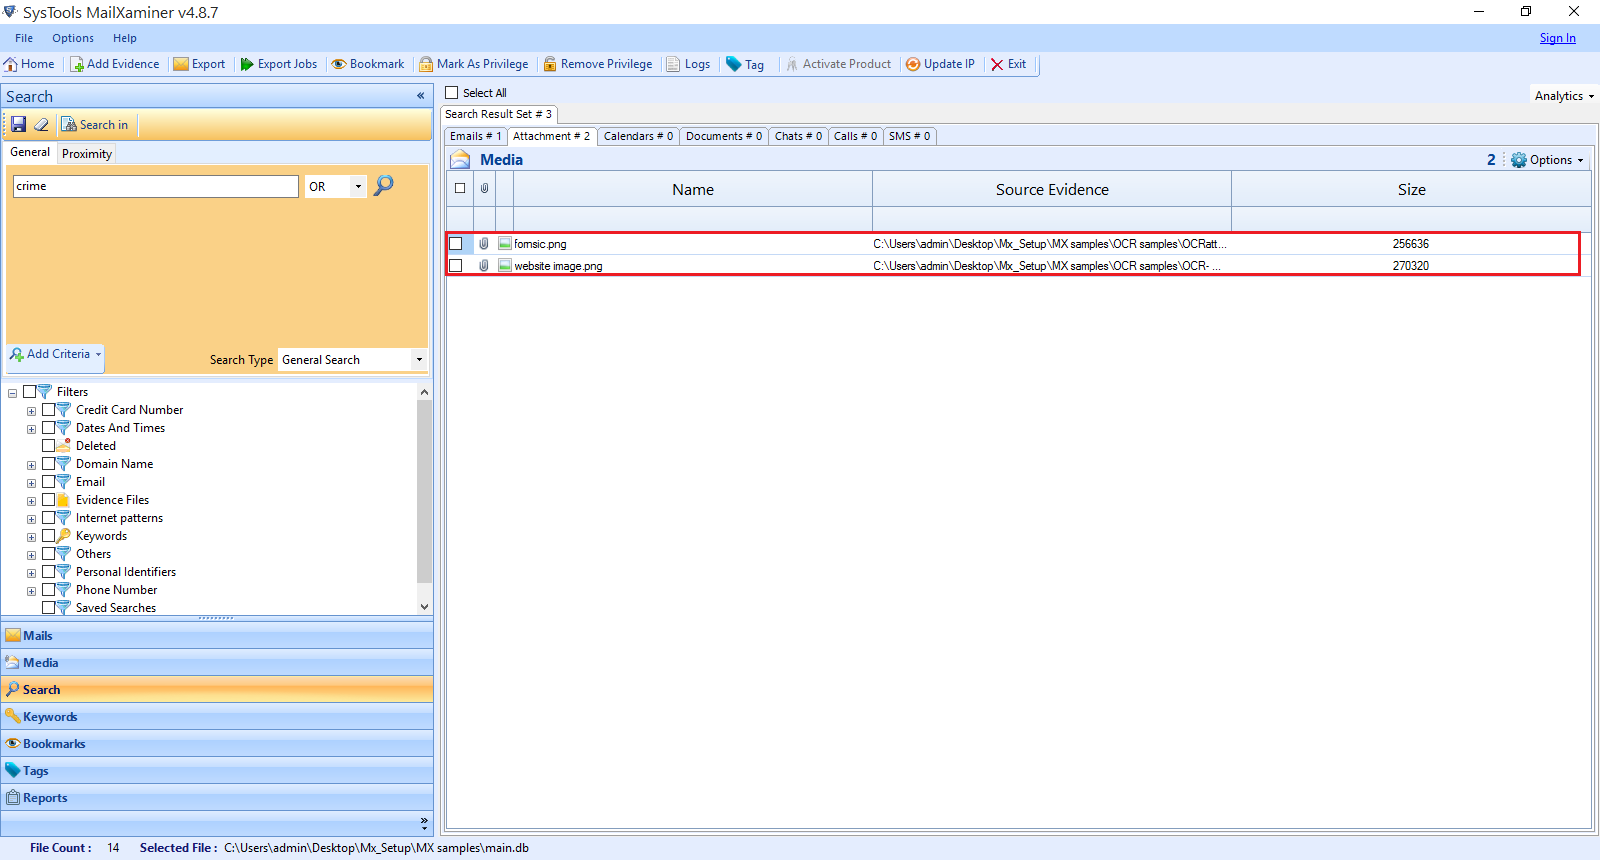The height and width of the screenshot is (860, 1600).
Task: Click the Activate Product toolbar item
Action: [x=838, y=64]
